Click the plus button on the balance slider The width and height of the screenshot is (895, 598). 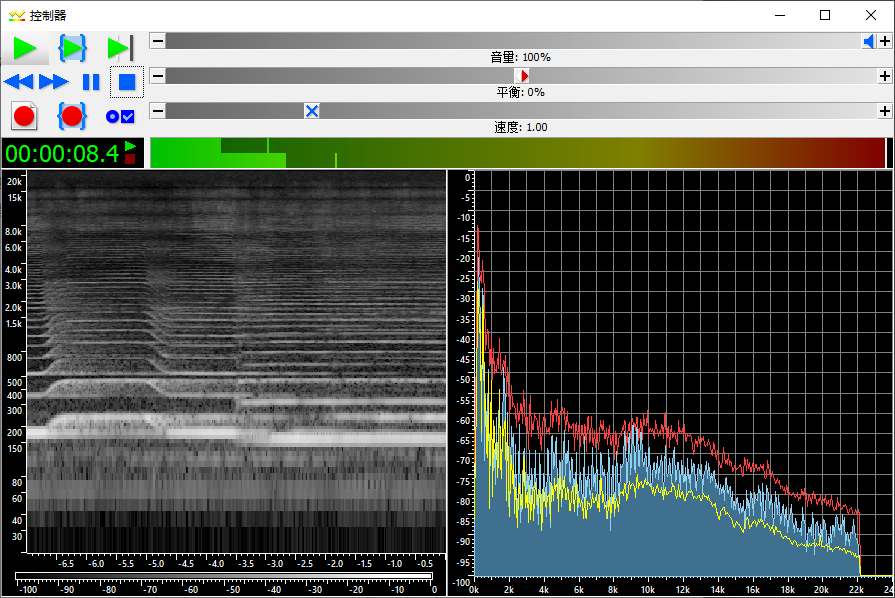(x=885, y=76)
